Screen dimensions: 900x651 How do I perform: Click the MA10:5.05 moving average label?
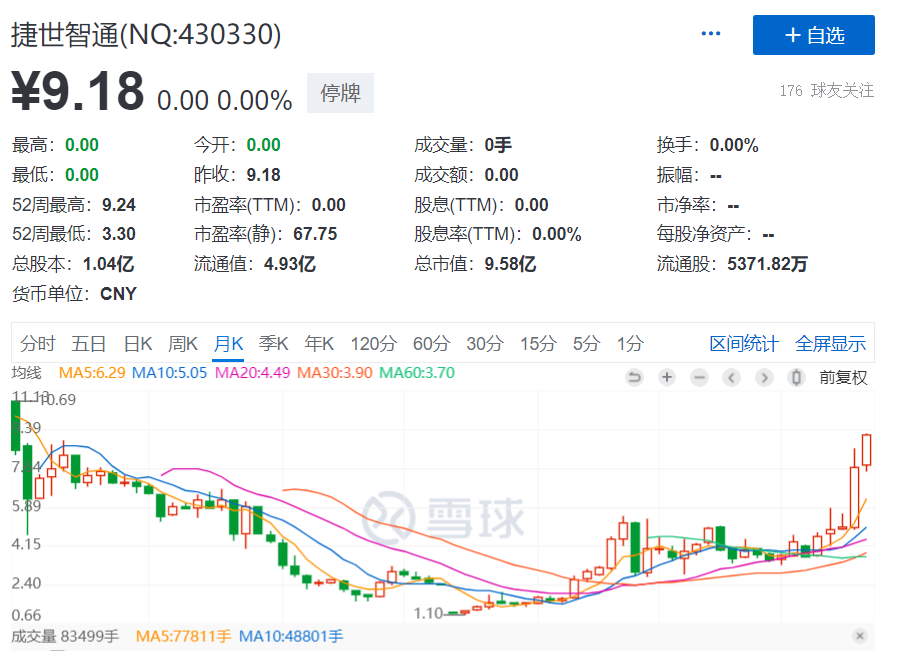click(169, 373)
